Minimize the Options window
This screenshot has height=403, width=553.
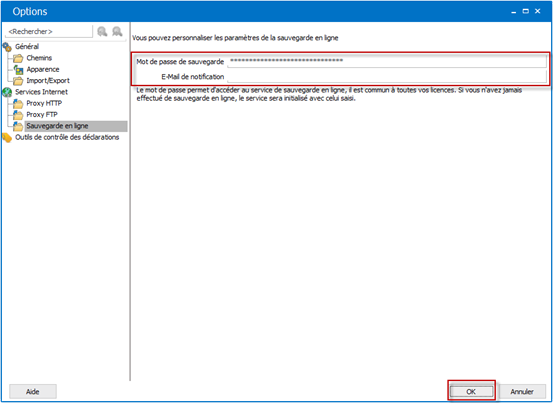(514, 11)
